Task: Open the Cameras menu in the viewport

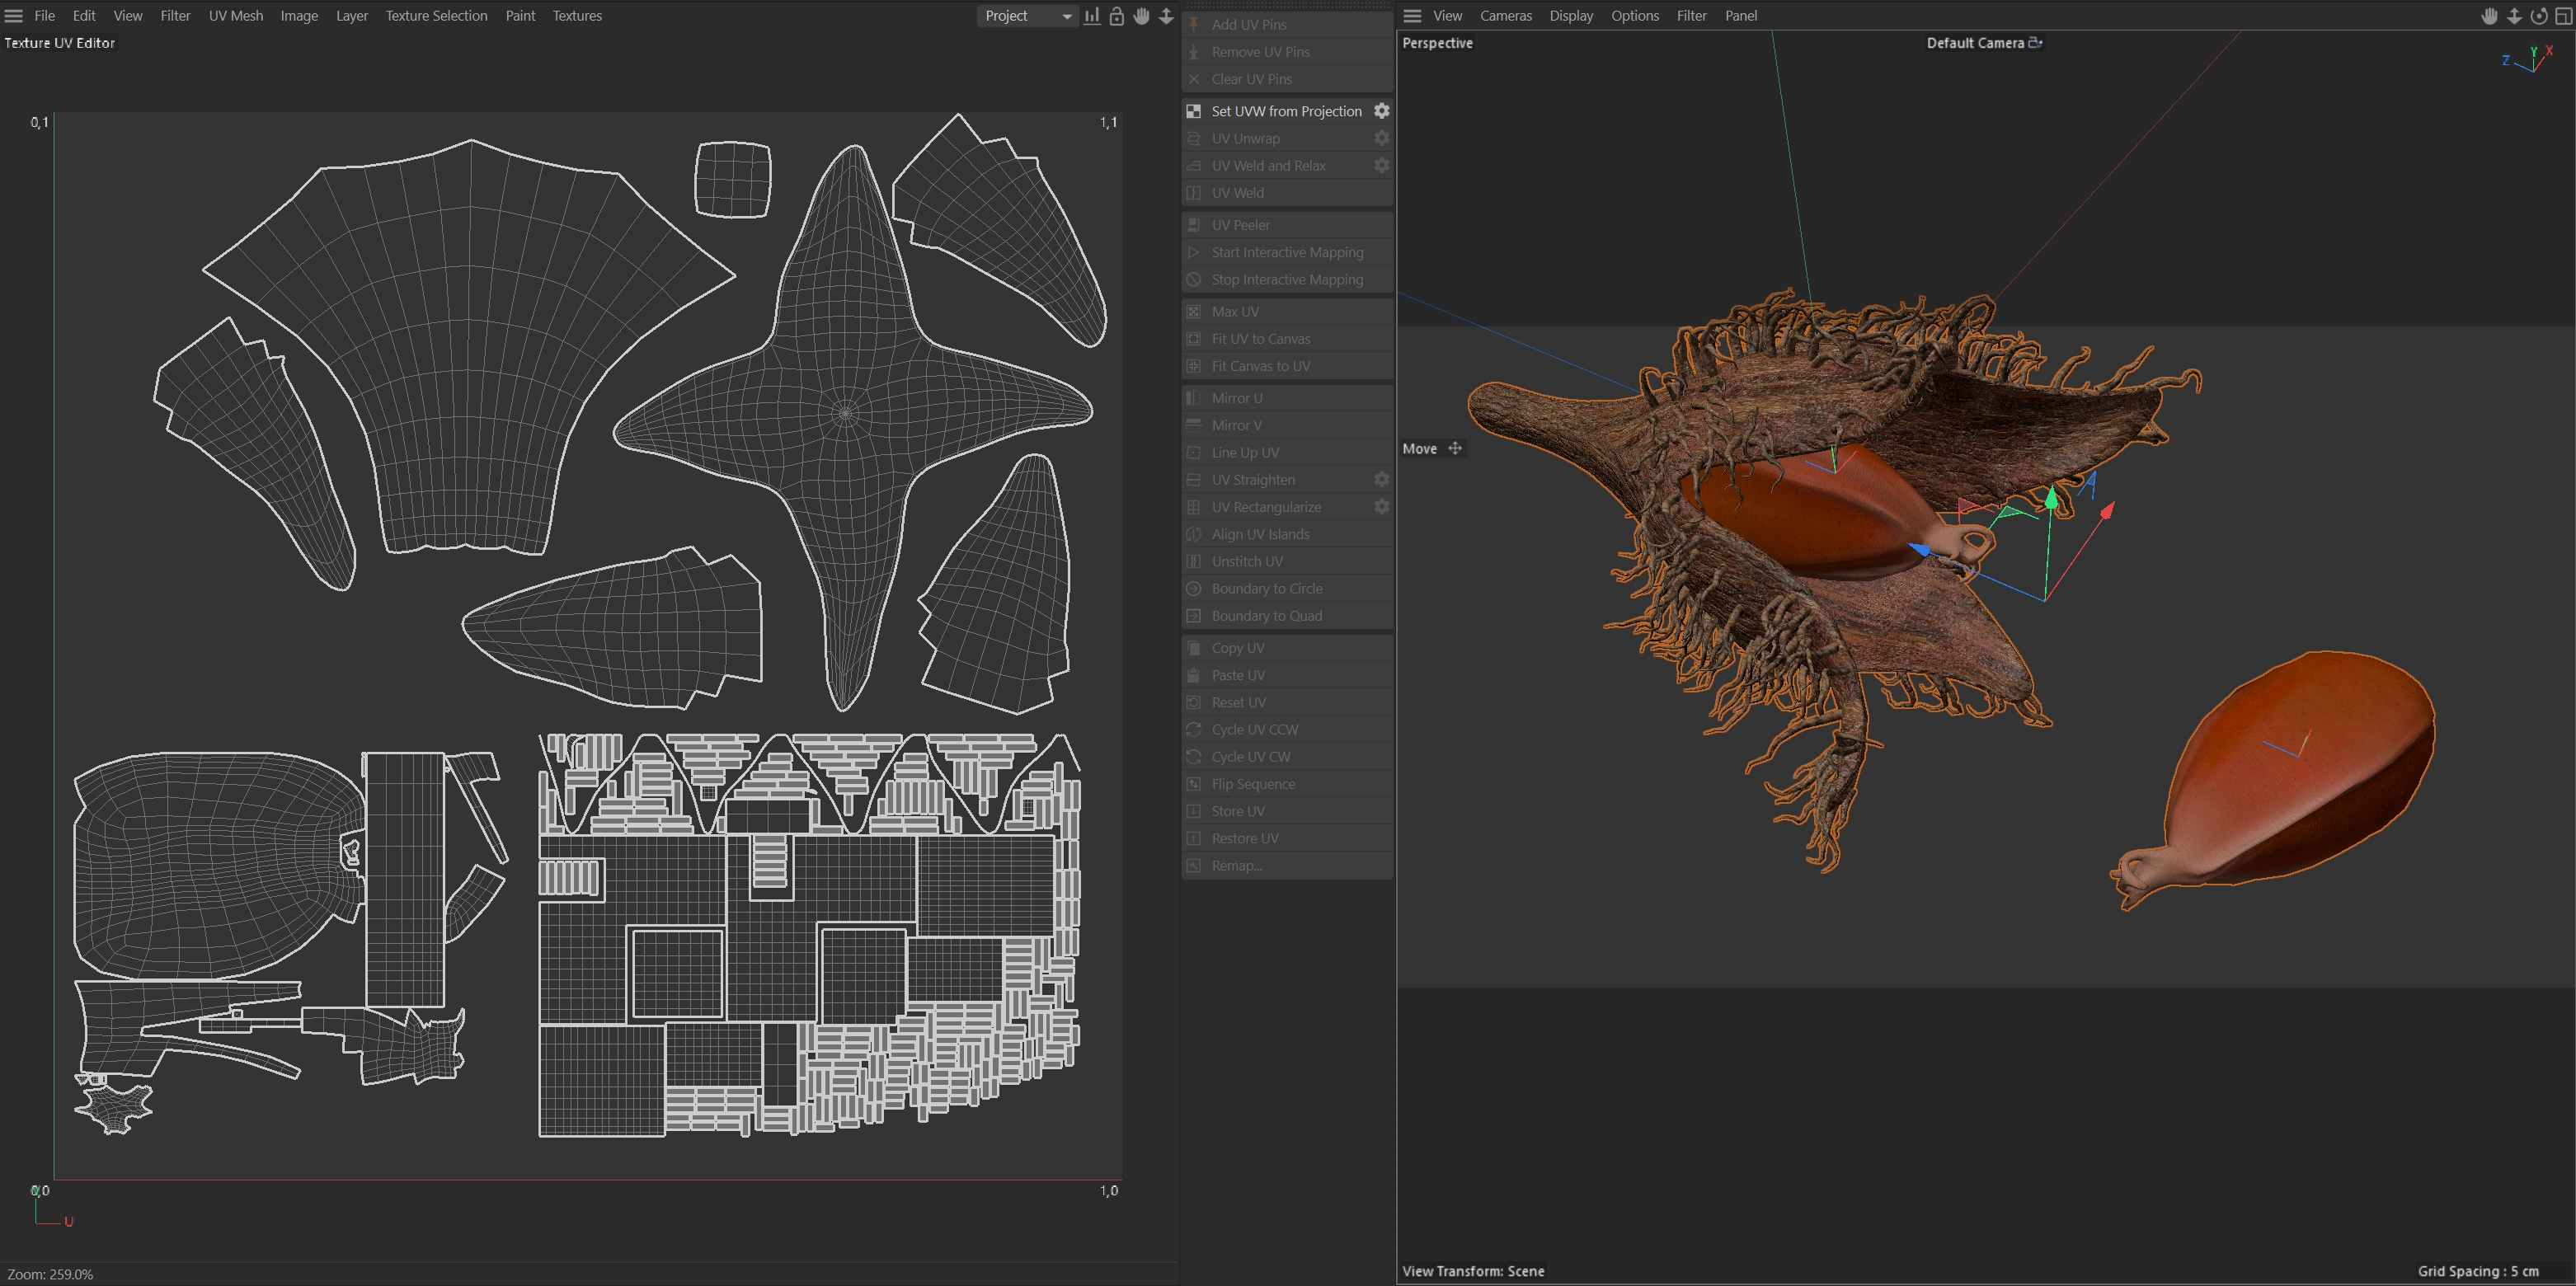Action: pyautogui.click(x=1505, y=16)
